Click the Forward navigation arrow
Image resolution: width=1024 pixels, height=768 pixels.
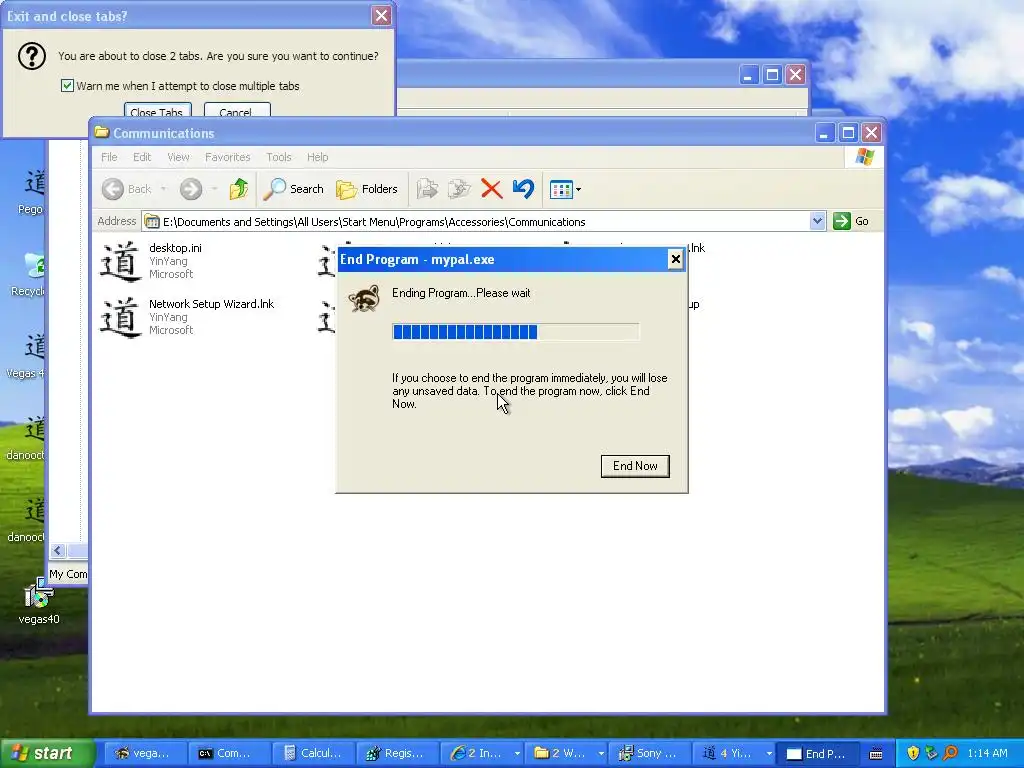point(191,189)
